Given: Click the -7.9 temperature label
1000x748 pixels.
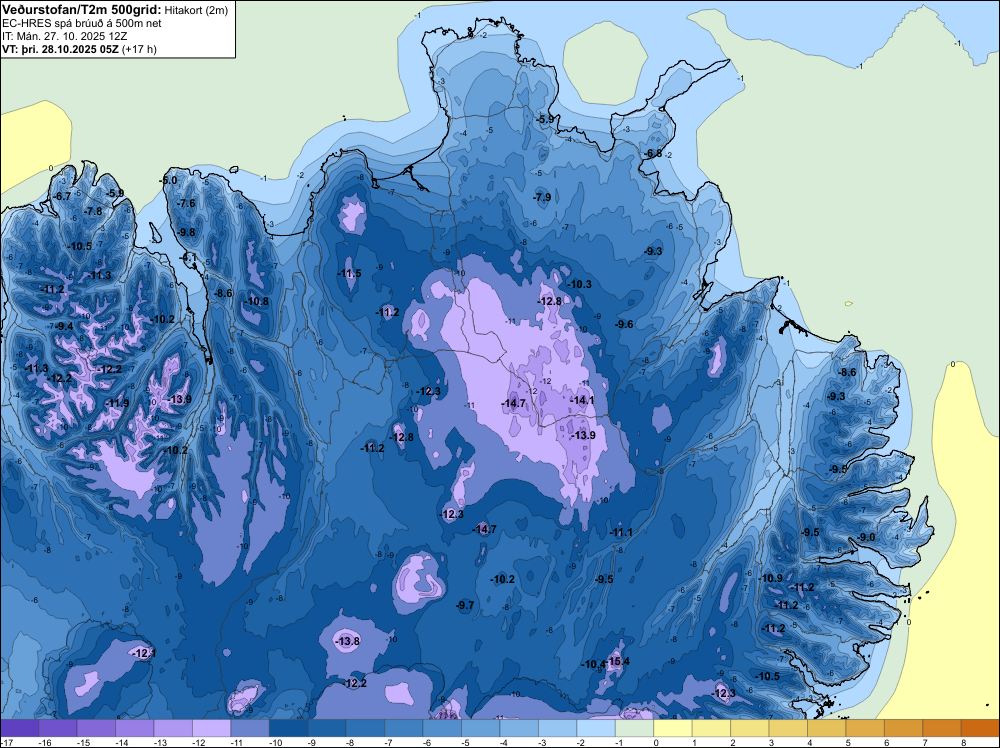Looking at the screenshot, I should point(542,197).
